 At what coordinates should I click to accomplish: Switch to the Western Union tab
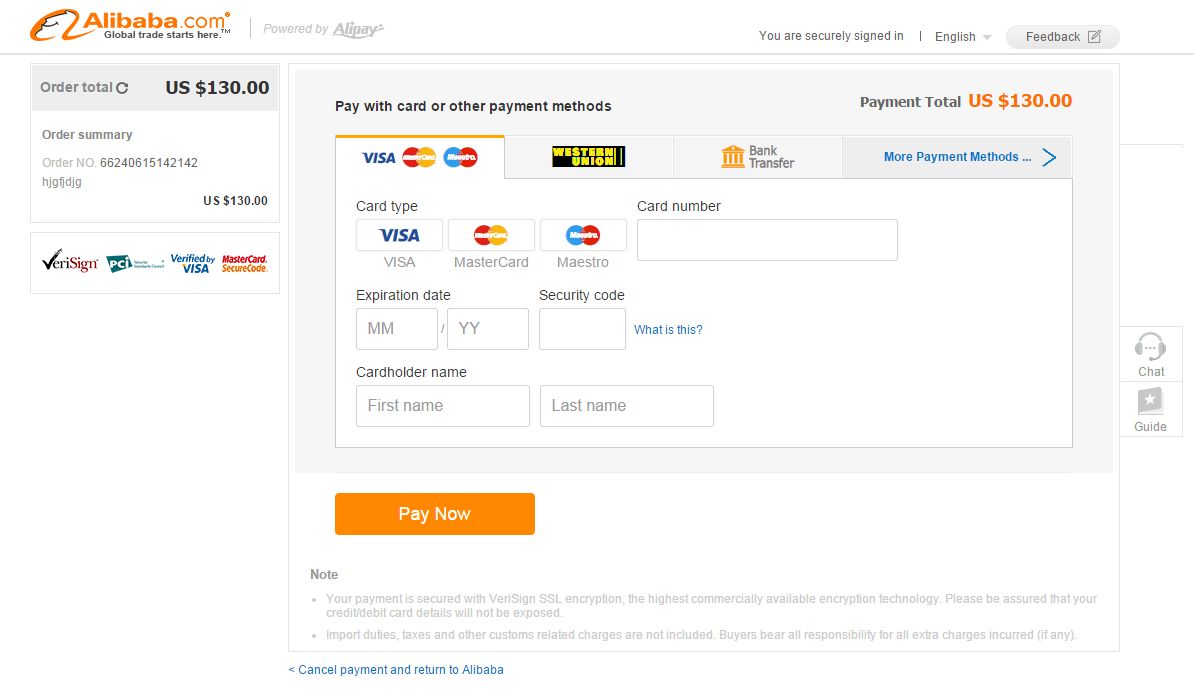tap(589, 157)
